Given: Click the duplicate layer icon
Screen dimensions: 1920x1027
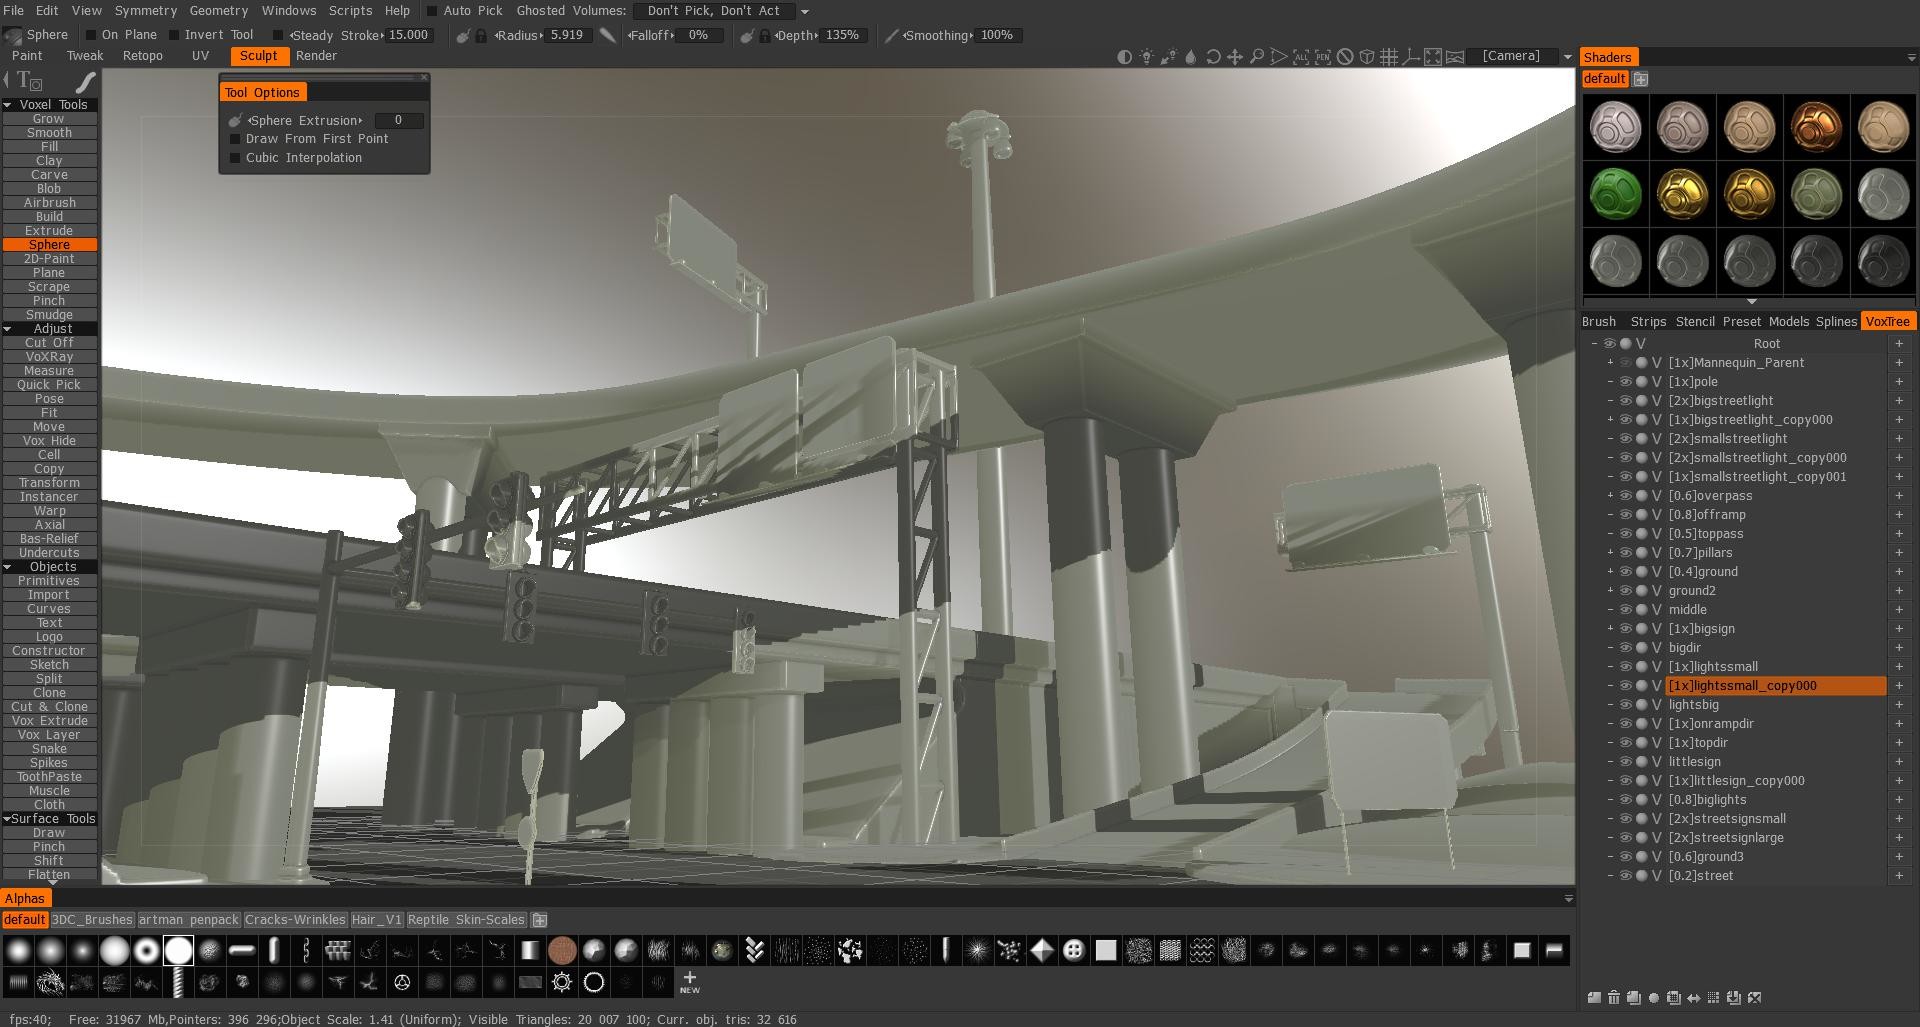Looking at the screenshot, I should pos(1634,998).
